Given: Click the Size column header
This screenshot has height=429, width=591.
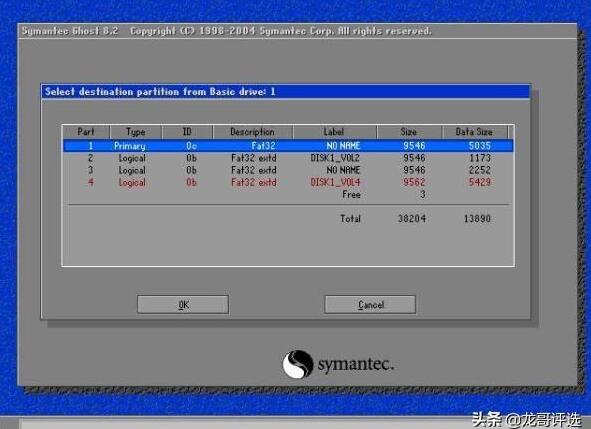Looking at the screenshot, I should [x=409, y=132].
